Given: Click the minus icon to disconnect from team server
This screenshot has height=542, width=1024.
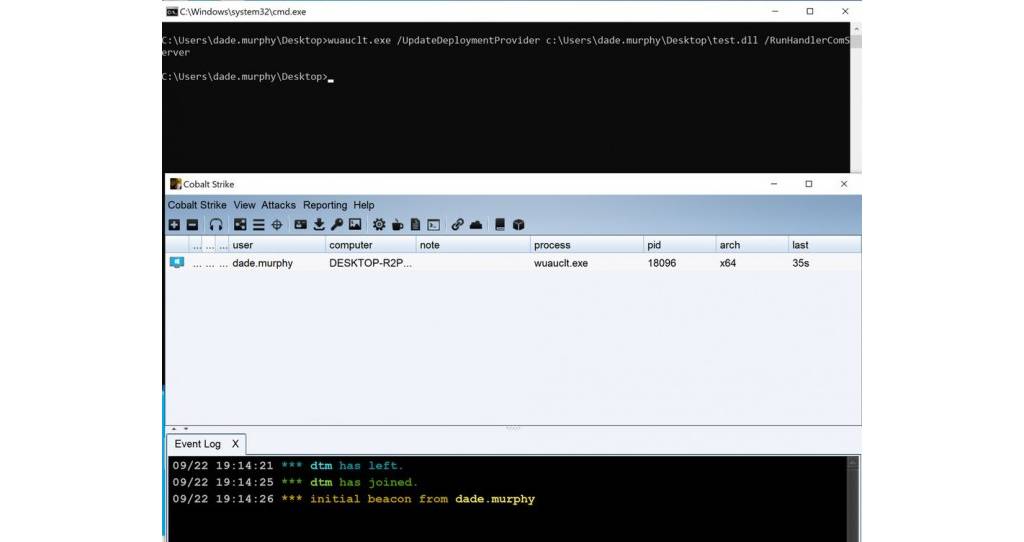Looking at the screenshot, I should [x=192, y=225].
